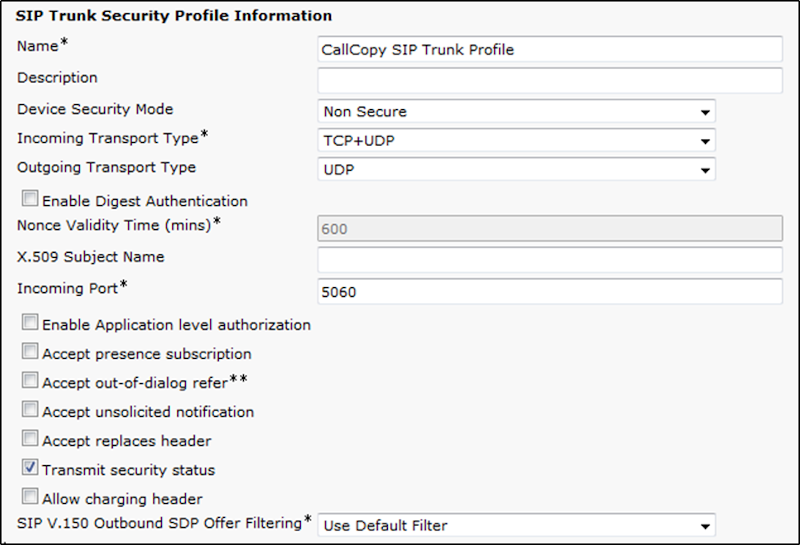Check Accept replaces header
The image size is (800, 545).
[30, 438]
